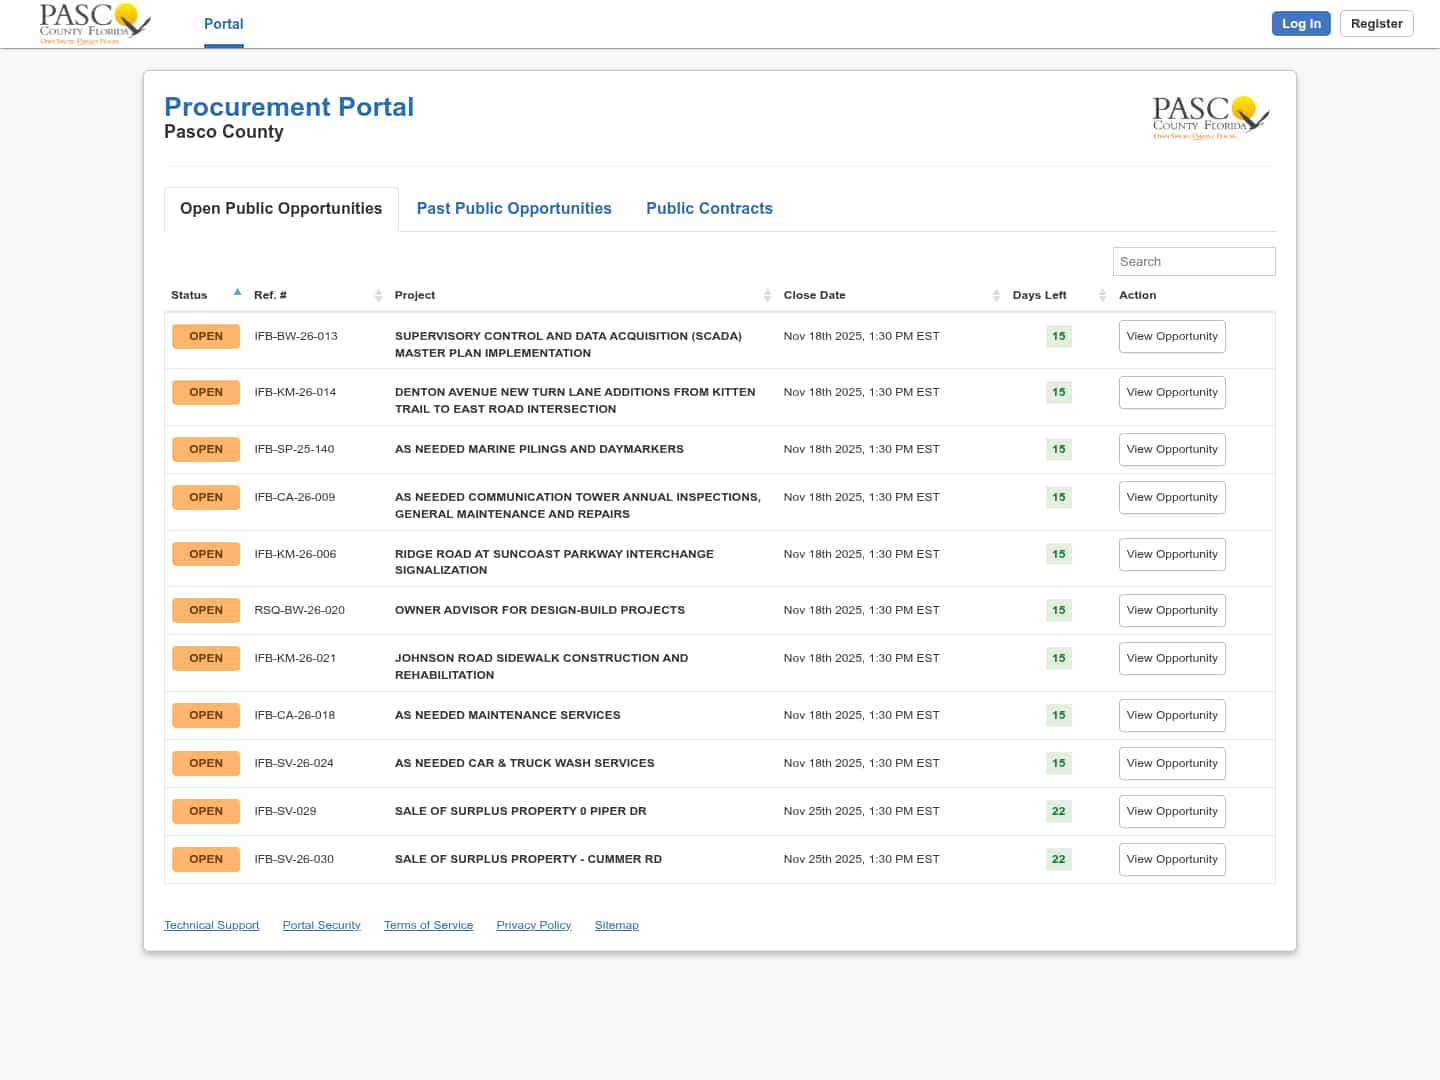Image resolution: width=1440 pixels, height=1080 pixels.
Task: Sort by Days Left column arrows
Action: coord(1102,295)
